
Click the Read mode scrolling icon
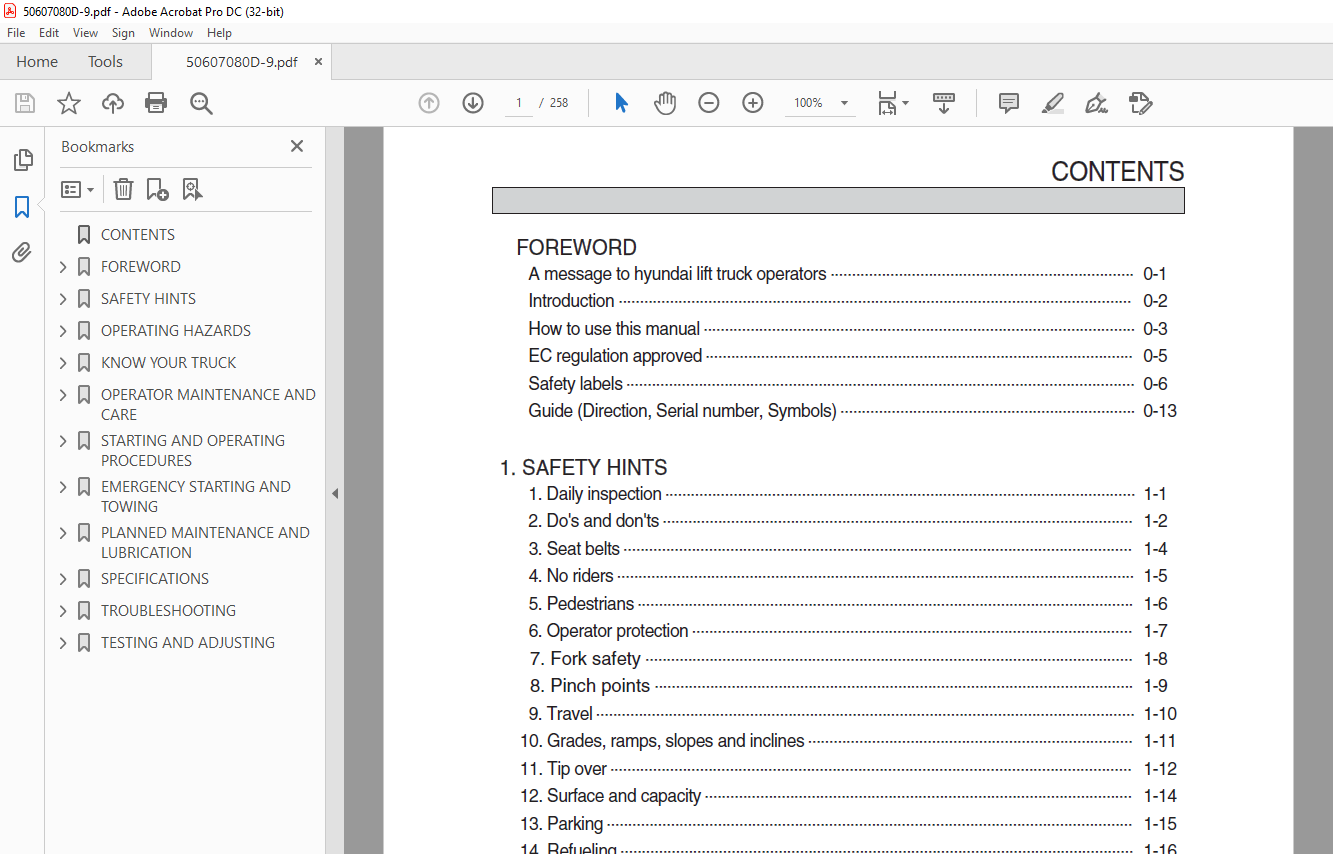[x=944, y=103]
